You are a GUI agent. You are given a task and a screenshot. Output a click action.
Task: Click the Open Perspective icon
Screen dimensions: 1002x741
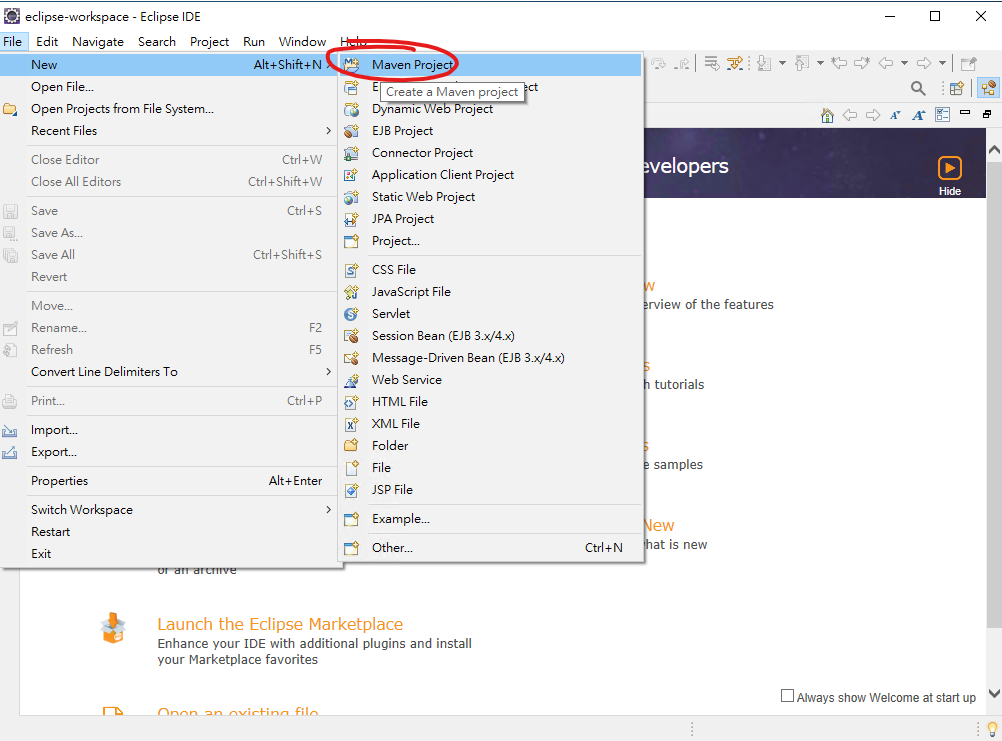point(957,88)
